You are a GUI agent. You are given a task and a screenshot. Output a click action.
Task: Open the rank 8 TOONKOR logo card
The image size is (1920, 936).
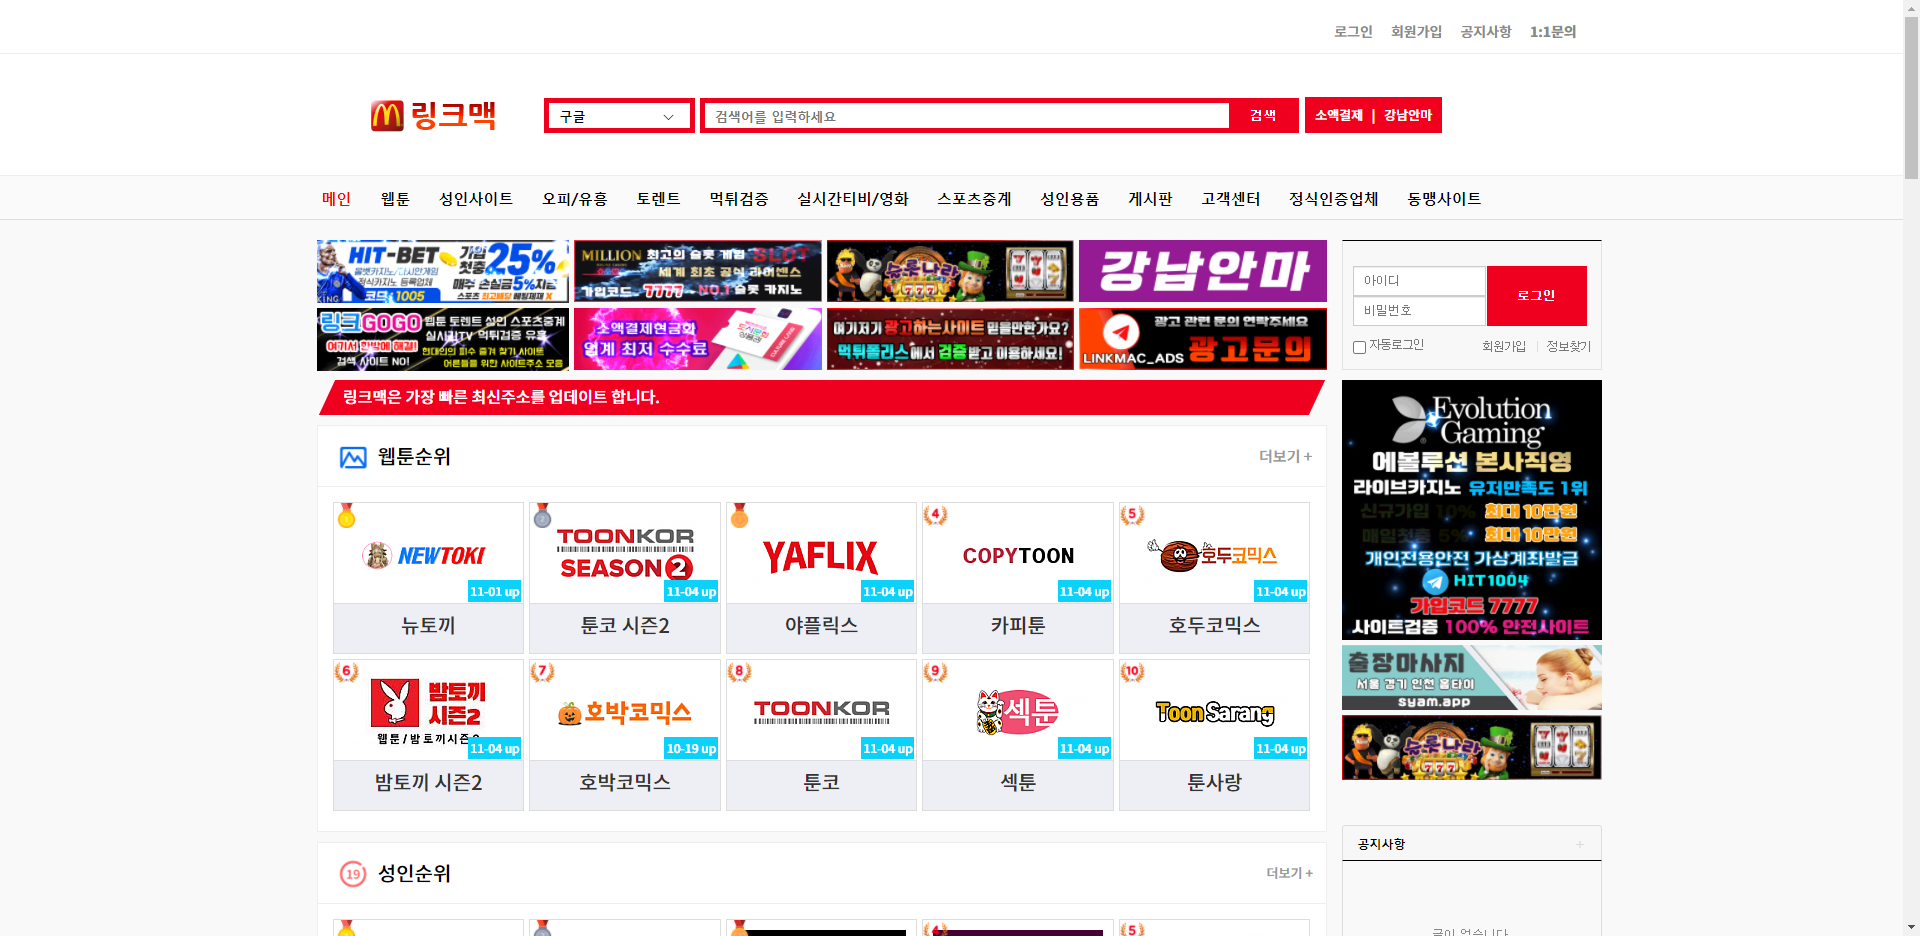pos(821,710)
